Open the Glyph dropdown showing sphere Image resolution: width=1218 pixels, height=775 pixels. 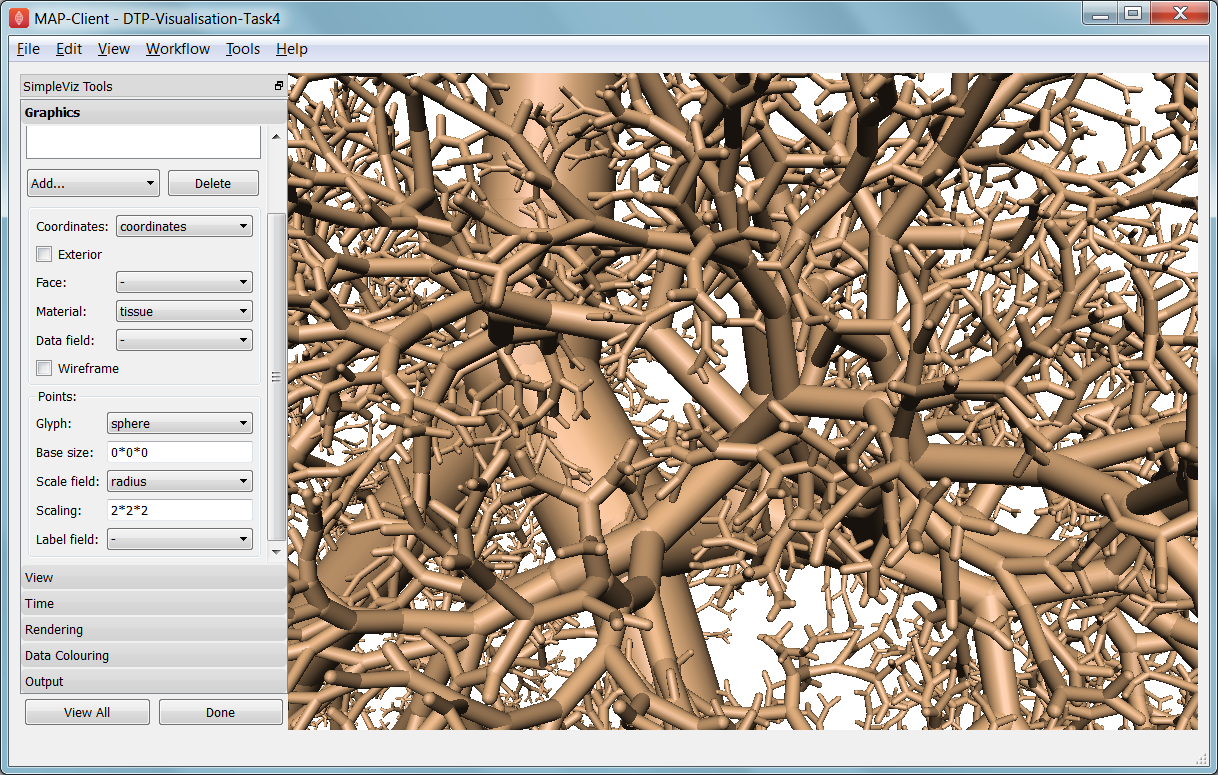click(x=180, y=423)
